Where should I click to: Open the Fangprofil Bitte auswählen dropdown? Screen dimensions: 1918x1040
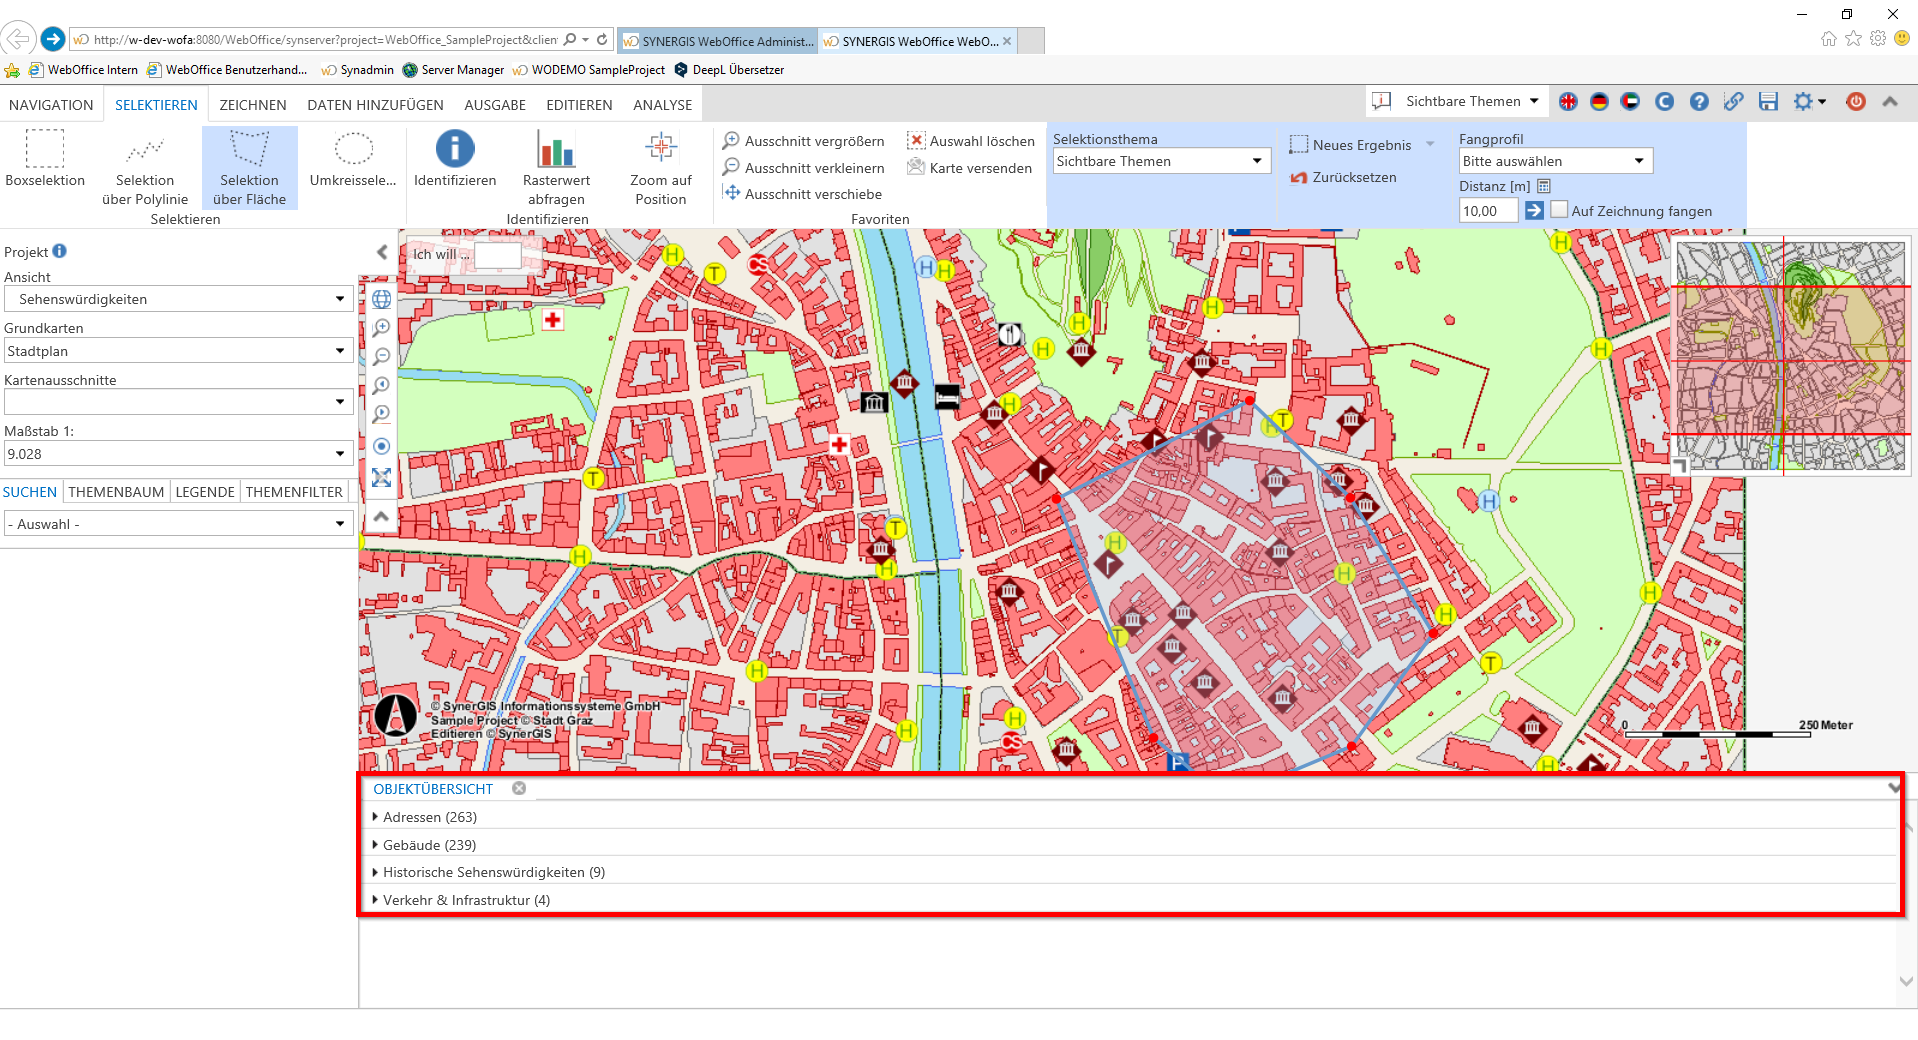coord(1554,161)
